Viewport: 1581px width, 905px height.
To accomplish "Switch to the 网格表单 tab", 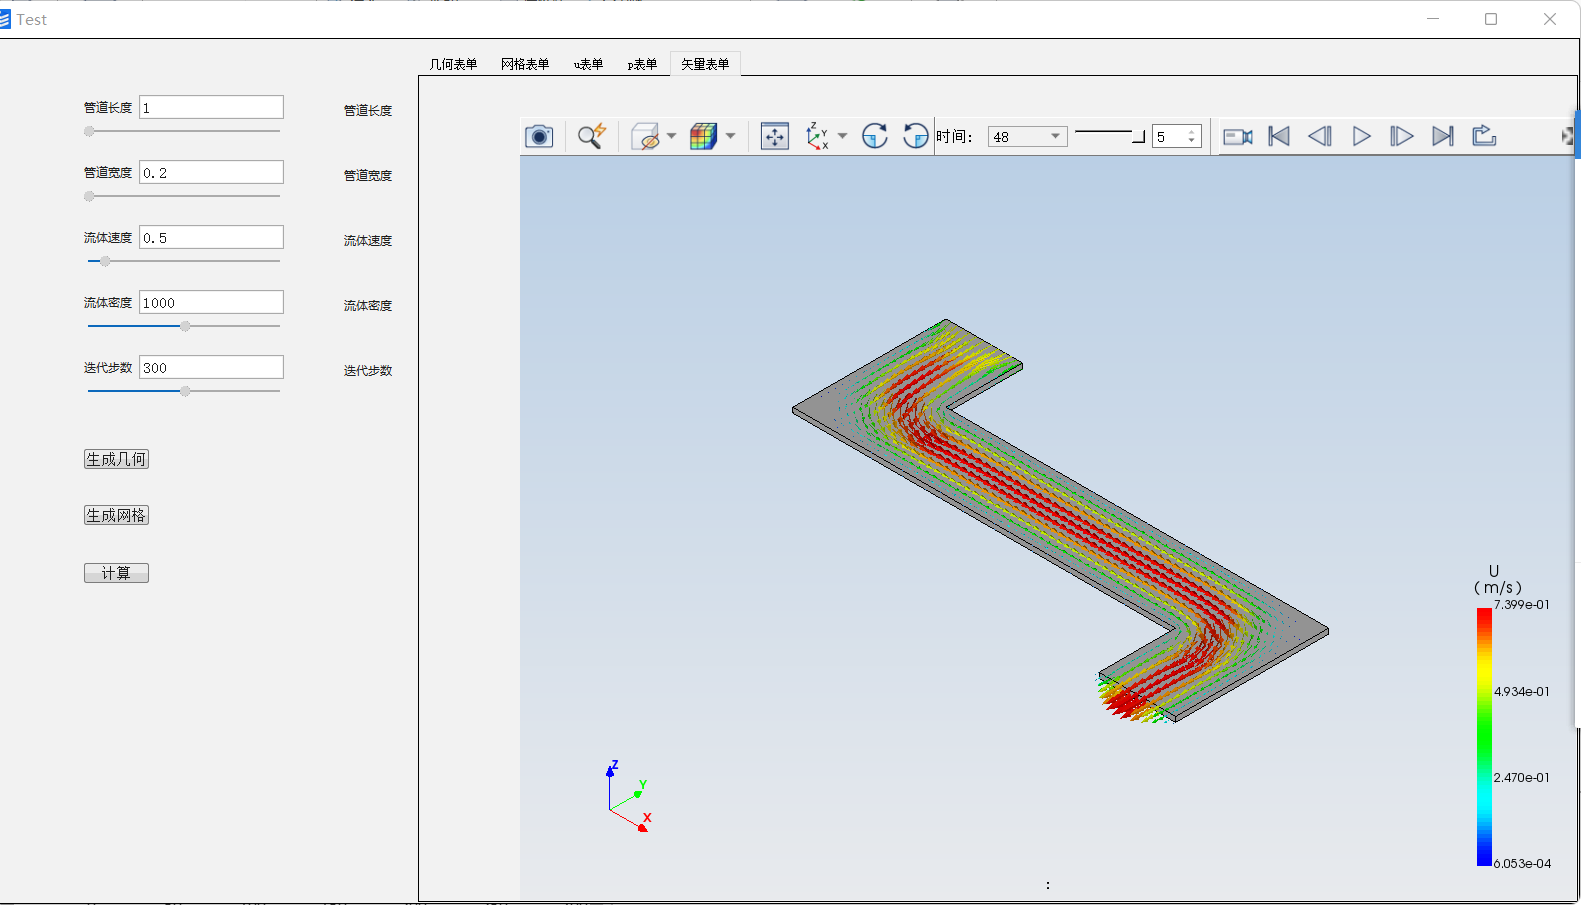I will pos(525,64).
